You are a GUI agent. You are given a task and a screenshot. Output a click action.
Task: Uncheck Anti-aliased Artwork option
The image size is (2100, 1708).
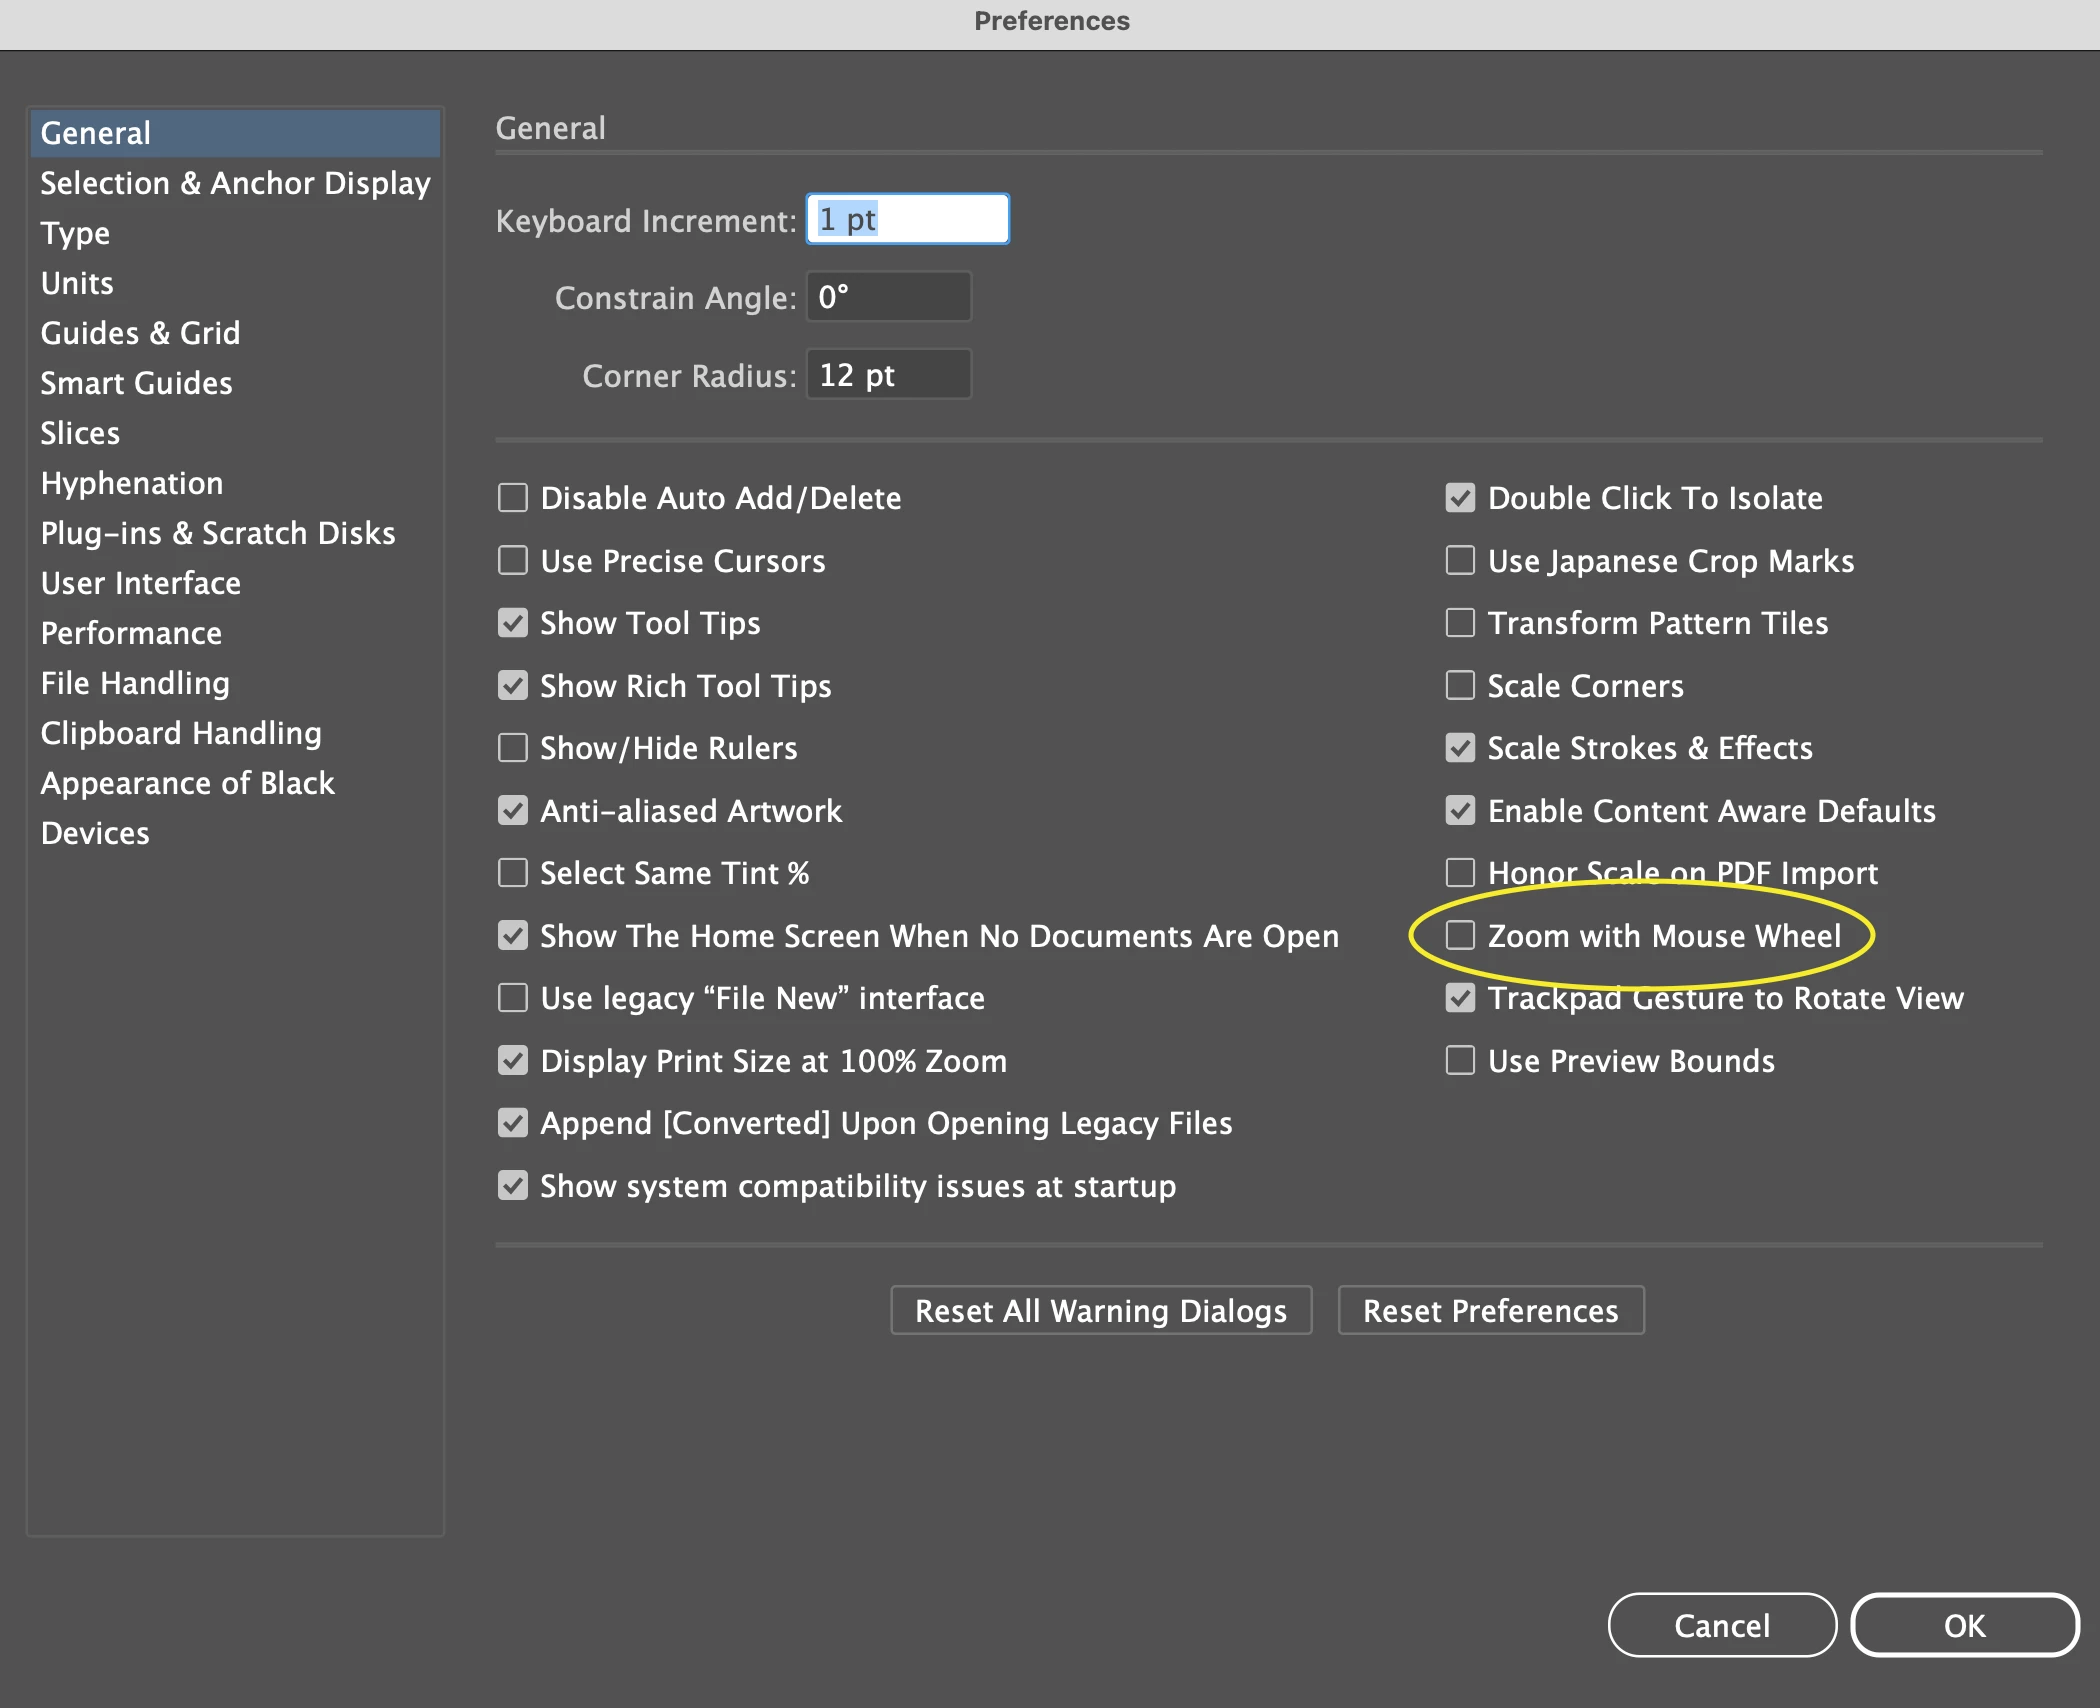tap(513, 810)
